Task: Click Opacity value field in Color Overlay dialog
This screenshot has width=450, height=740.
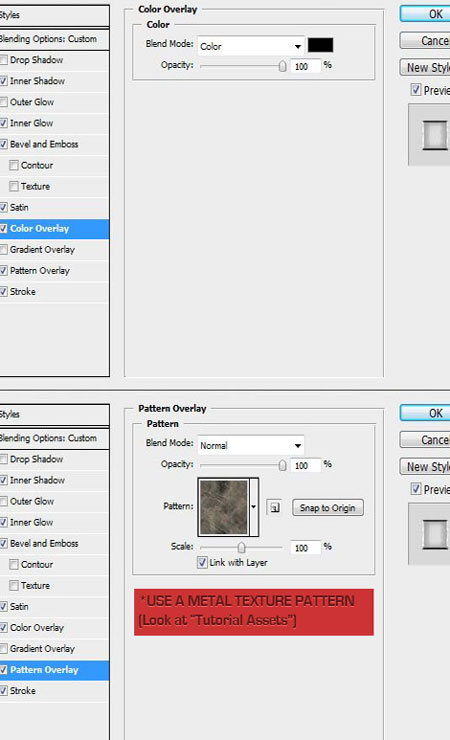Action: tap(305, 67)
